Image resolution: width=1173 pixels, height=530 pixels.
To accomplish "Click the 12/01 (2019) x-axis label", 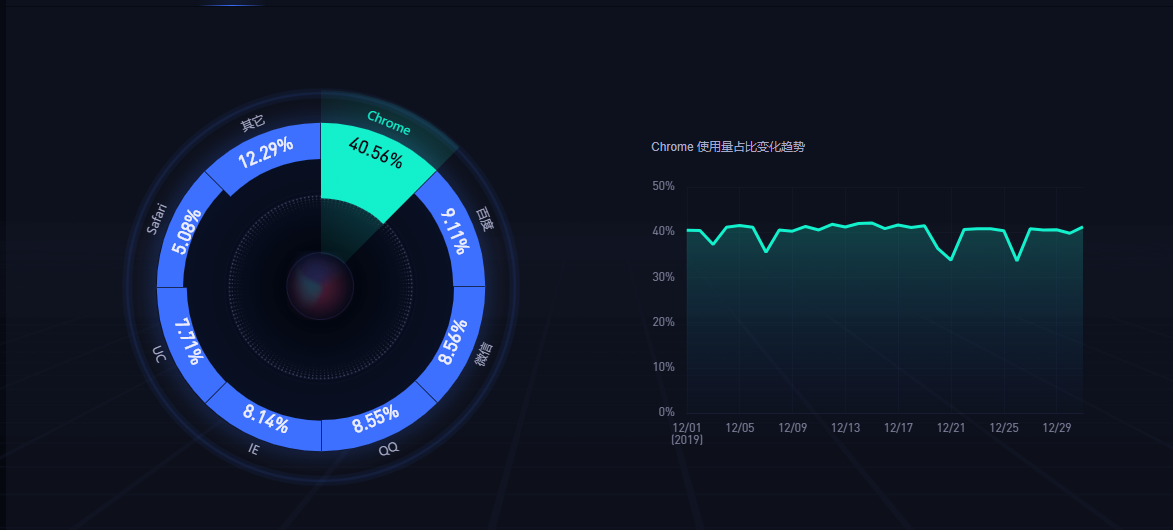I will [x=687, y=434].
